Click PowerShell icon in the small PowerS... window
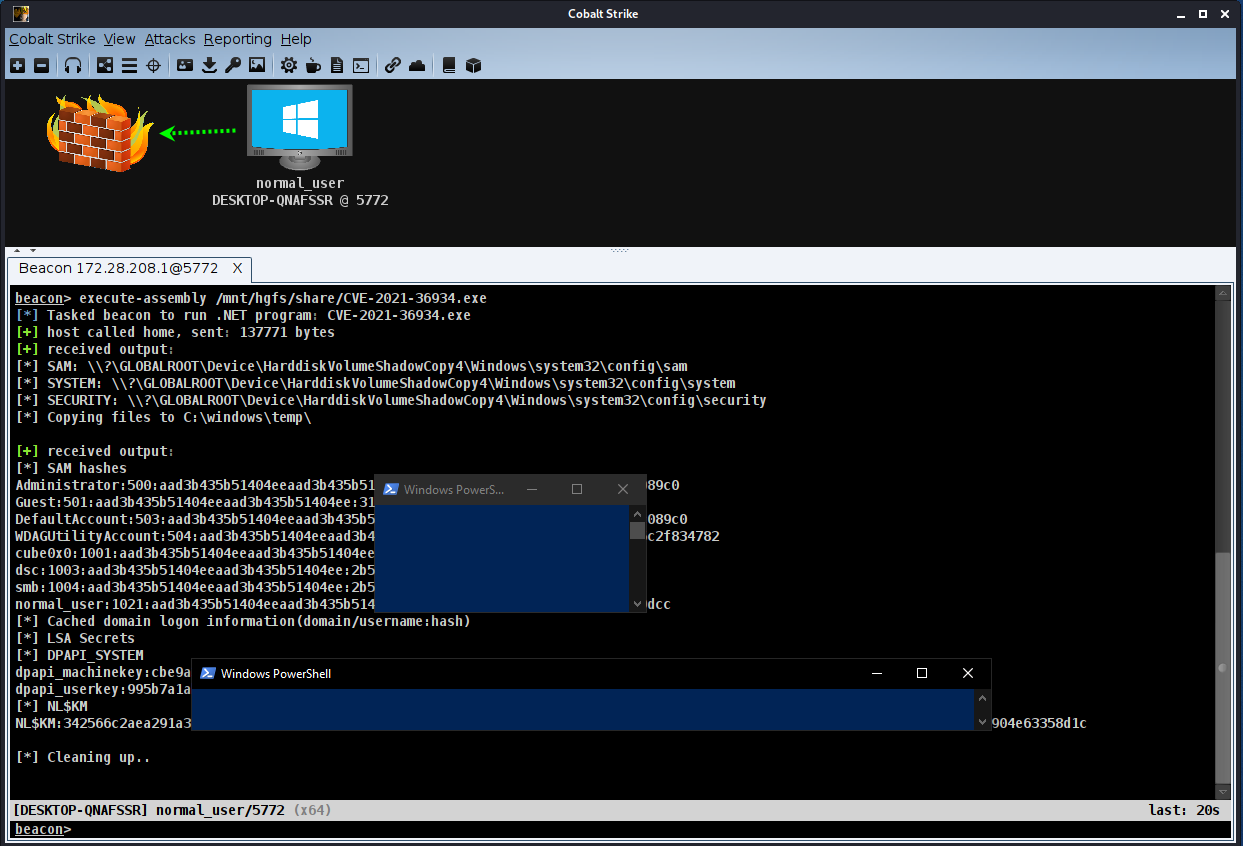The height and width of the screenshot is (846, 1243). point(391,489)
